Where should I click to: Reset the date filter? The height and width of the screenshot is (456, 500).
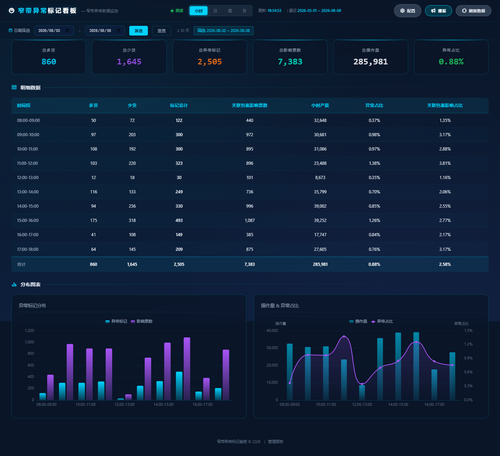(162, 31)
